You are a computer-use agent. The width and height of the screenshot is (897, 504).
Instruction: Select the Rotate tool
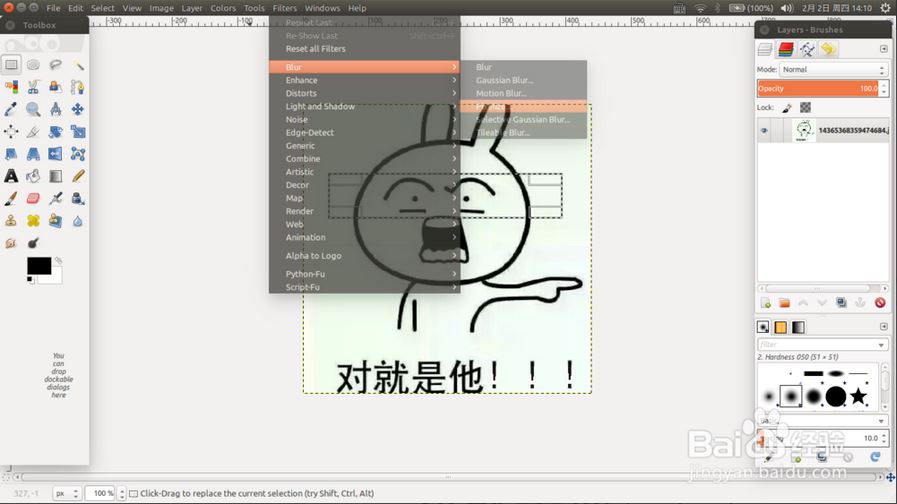click(x=55, y=132)
